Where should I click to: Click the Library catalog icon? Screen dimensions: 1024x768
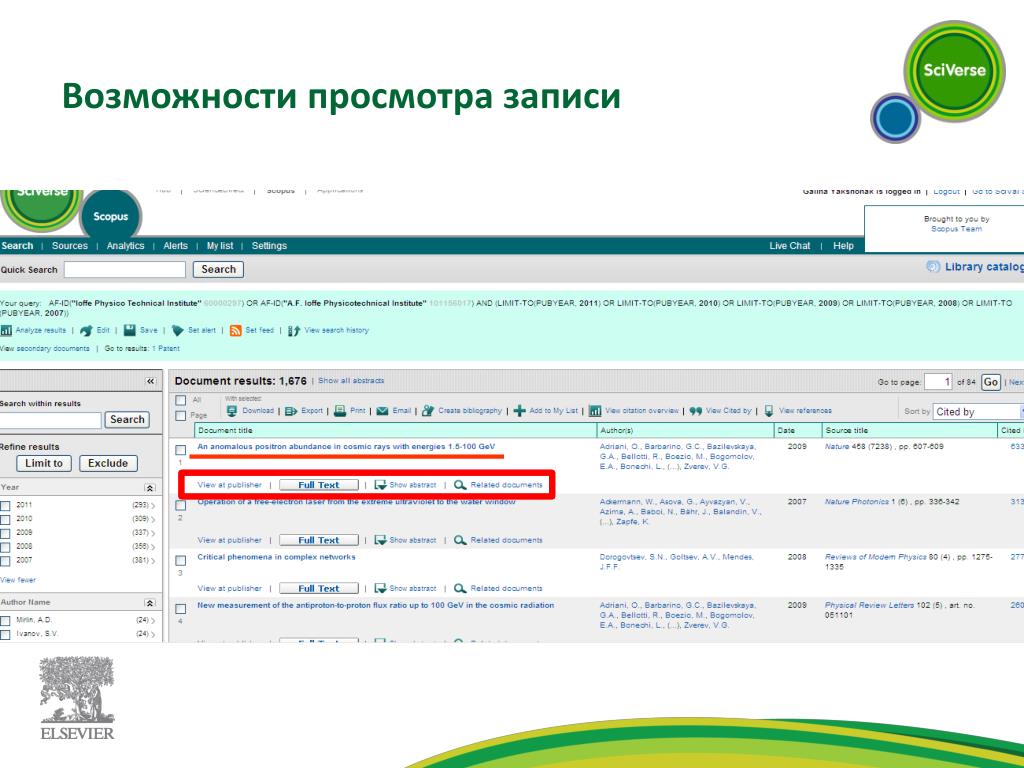(x=933, y=266)
